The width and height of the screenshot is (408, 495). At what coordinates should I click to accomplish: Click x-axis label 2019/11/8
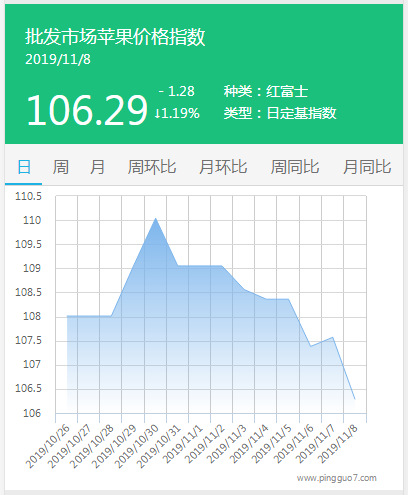pyautogui.click(x=338, y=444)
